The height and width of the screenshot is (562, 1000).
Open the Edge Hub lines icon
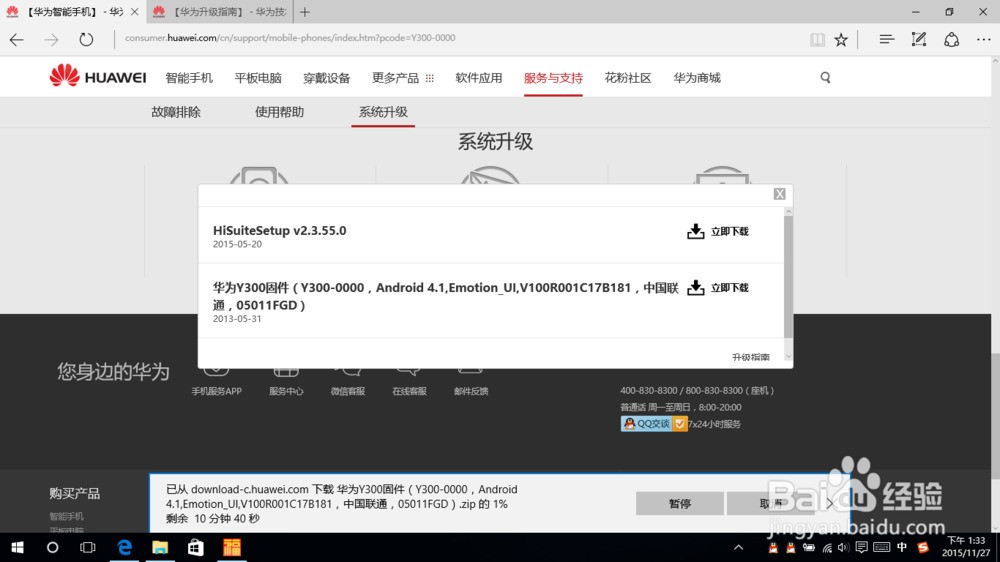click(886, 40)
